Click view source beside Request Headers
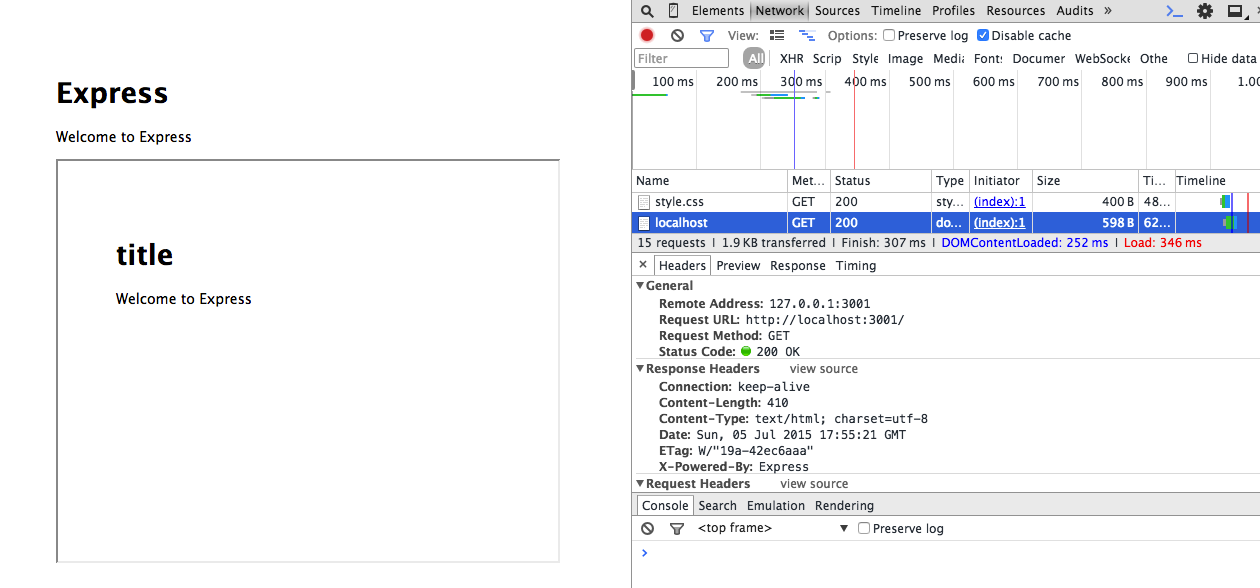Image resolution: width=1260 pixels, height=588 pixels. point(814,484)
